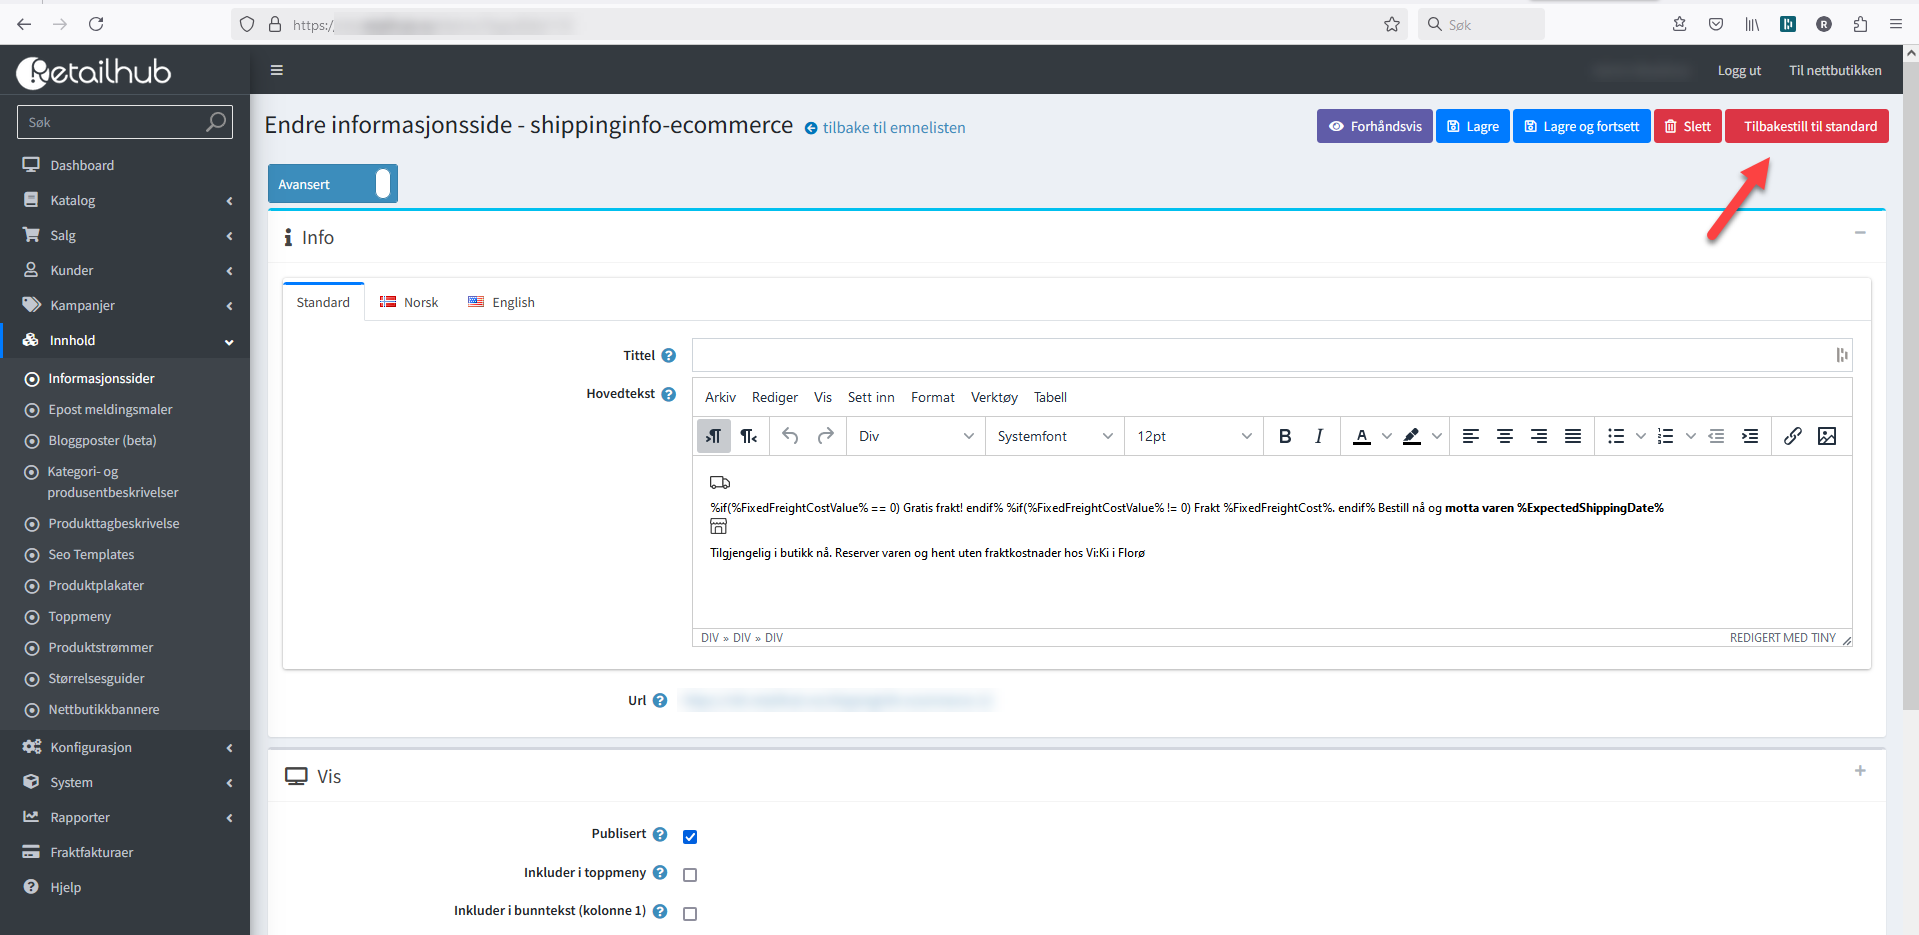Image resolution: width=1919 pixels, height=935 pixels.
Task: Click into the Tittel input field
Action: pos(1260,355)
